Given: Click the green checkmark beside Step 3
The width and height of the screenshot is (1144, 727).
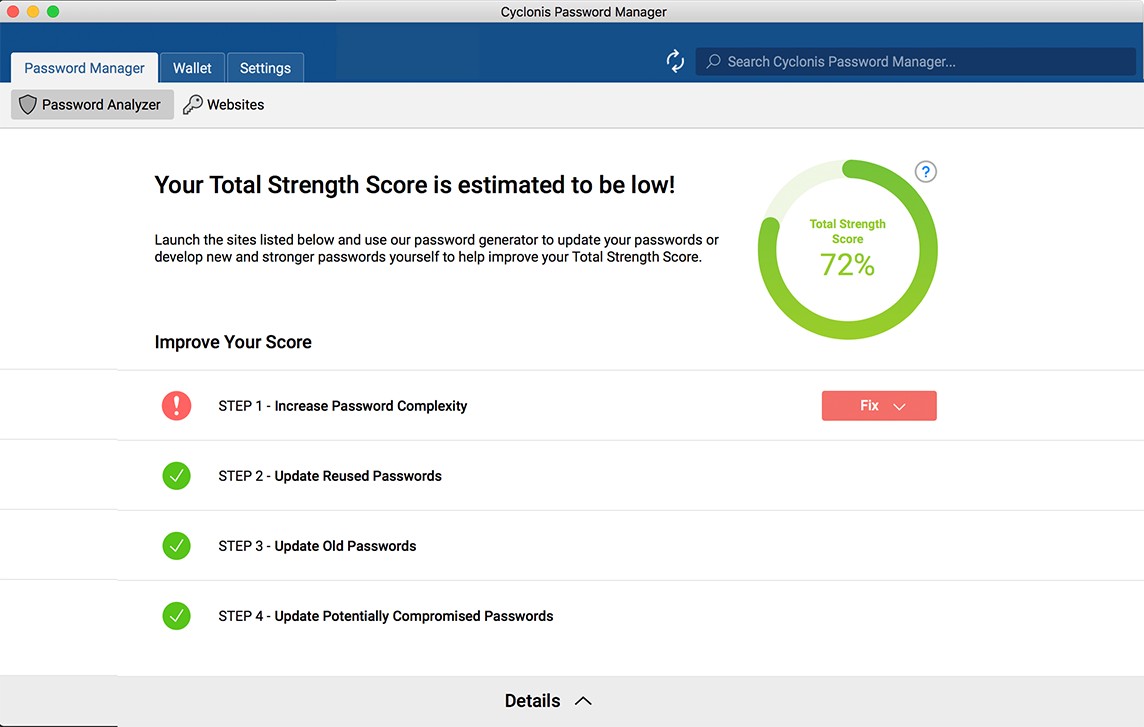Looking at the screenshot, I should click(176, 546).
